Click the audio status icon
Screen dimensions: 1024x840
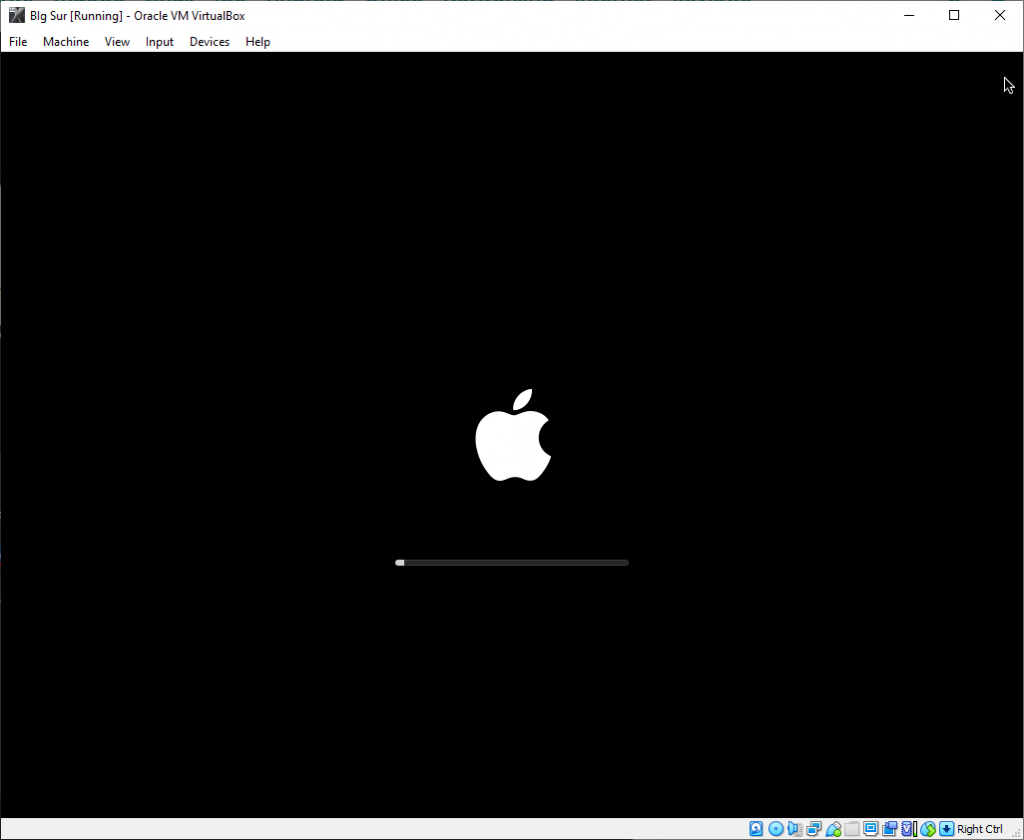coord(795,828)
